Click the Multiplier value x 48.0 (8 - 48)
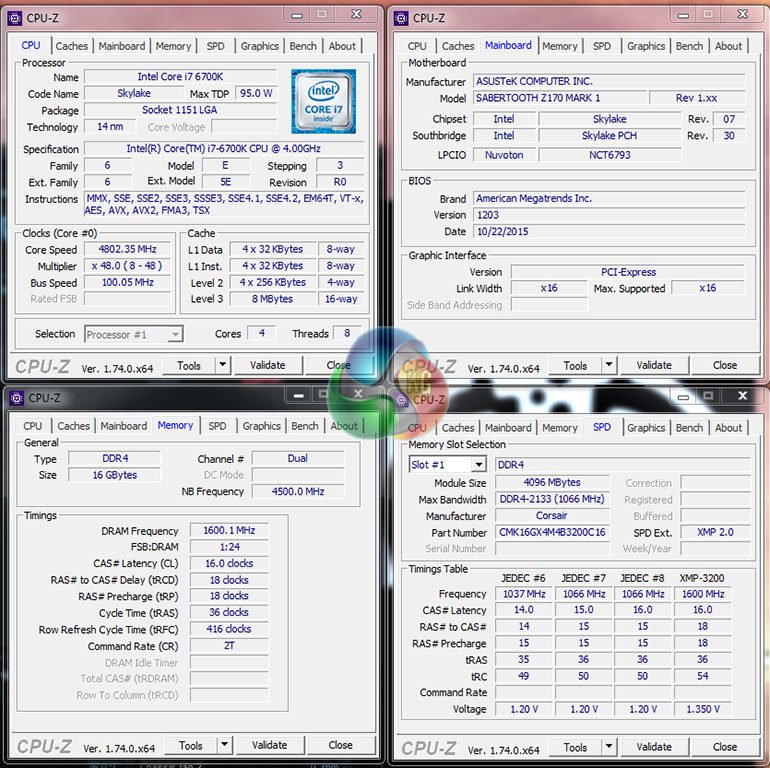Image resolution: width=770 pixels, height=768 pixels. tap(128, 266)
